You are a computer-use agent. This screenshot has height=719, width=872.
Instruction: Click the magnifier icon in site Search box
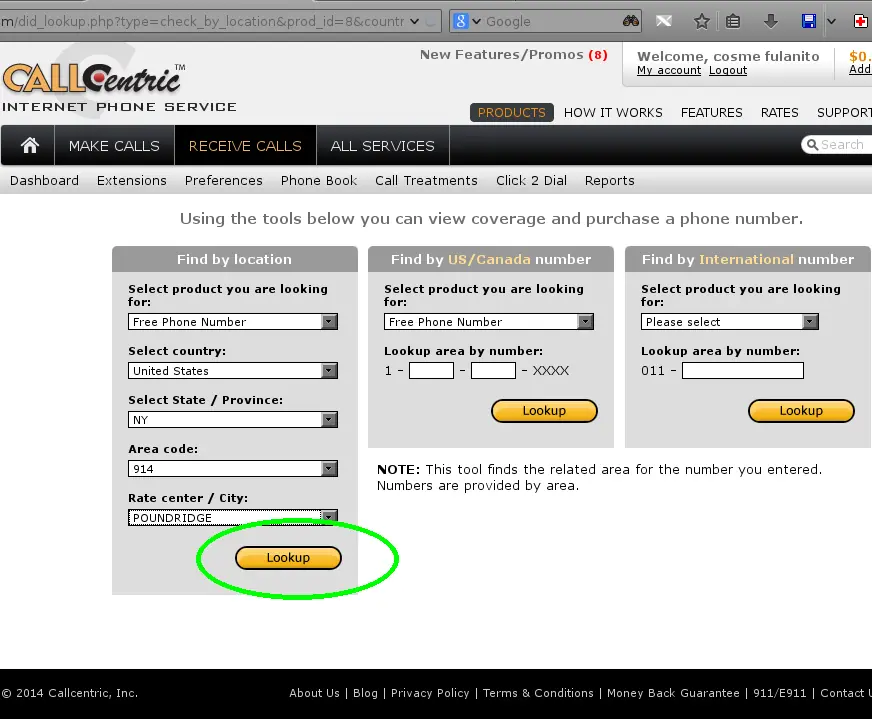tap(812, 145)
